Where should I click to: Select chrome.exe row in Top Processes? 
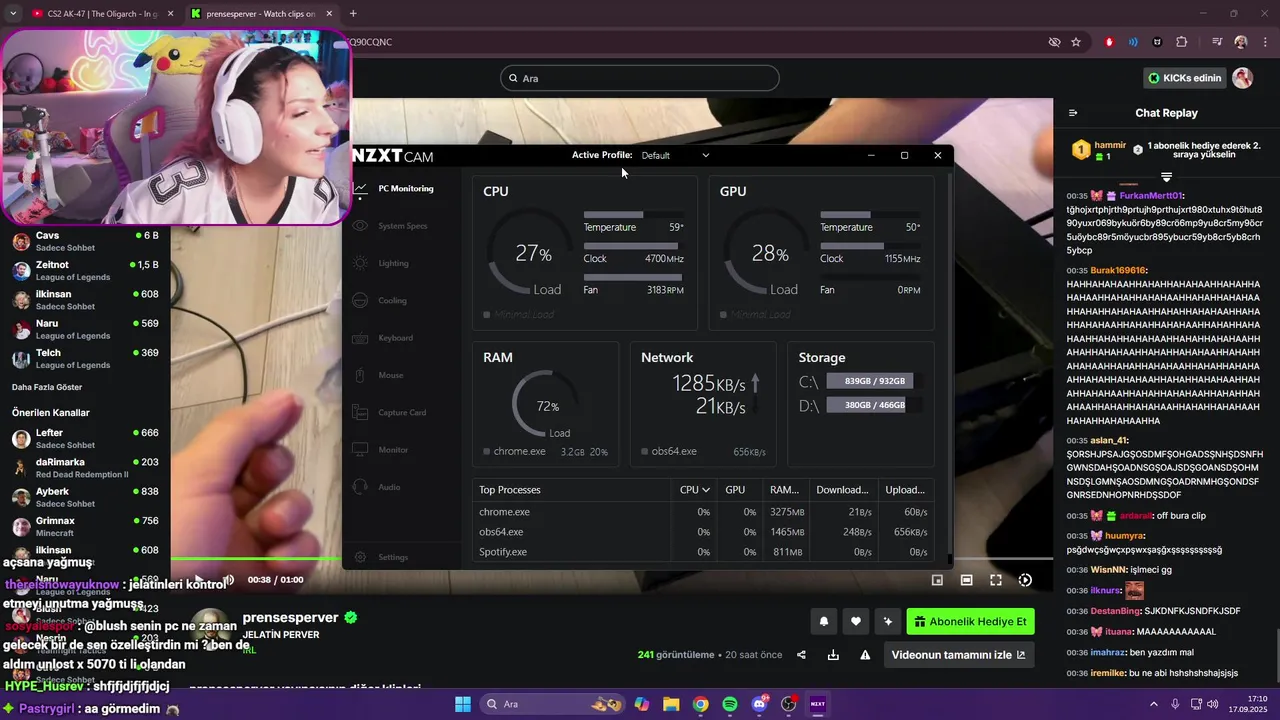(703, 512)
